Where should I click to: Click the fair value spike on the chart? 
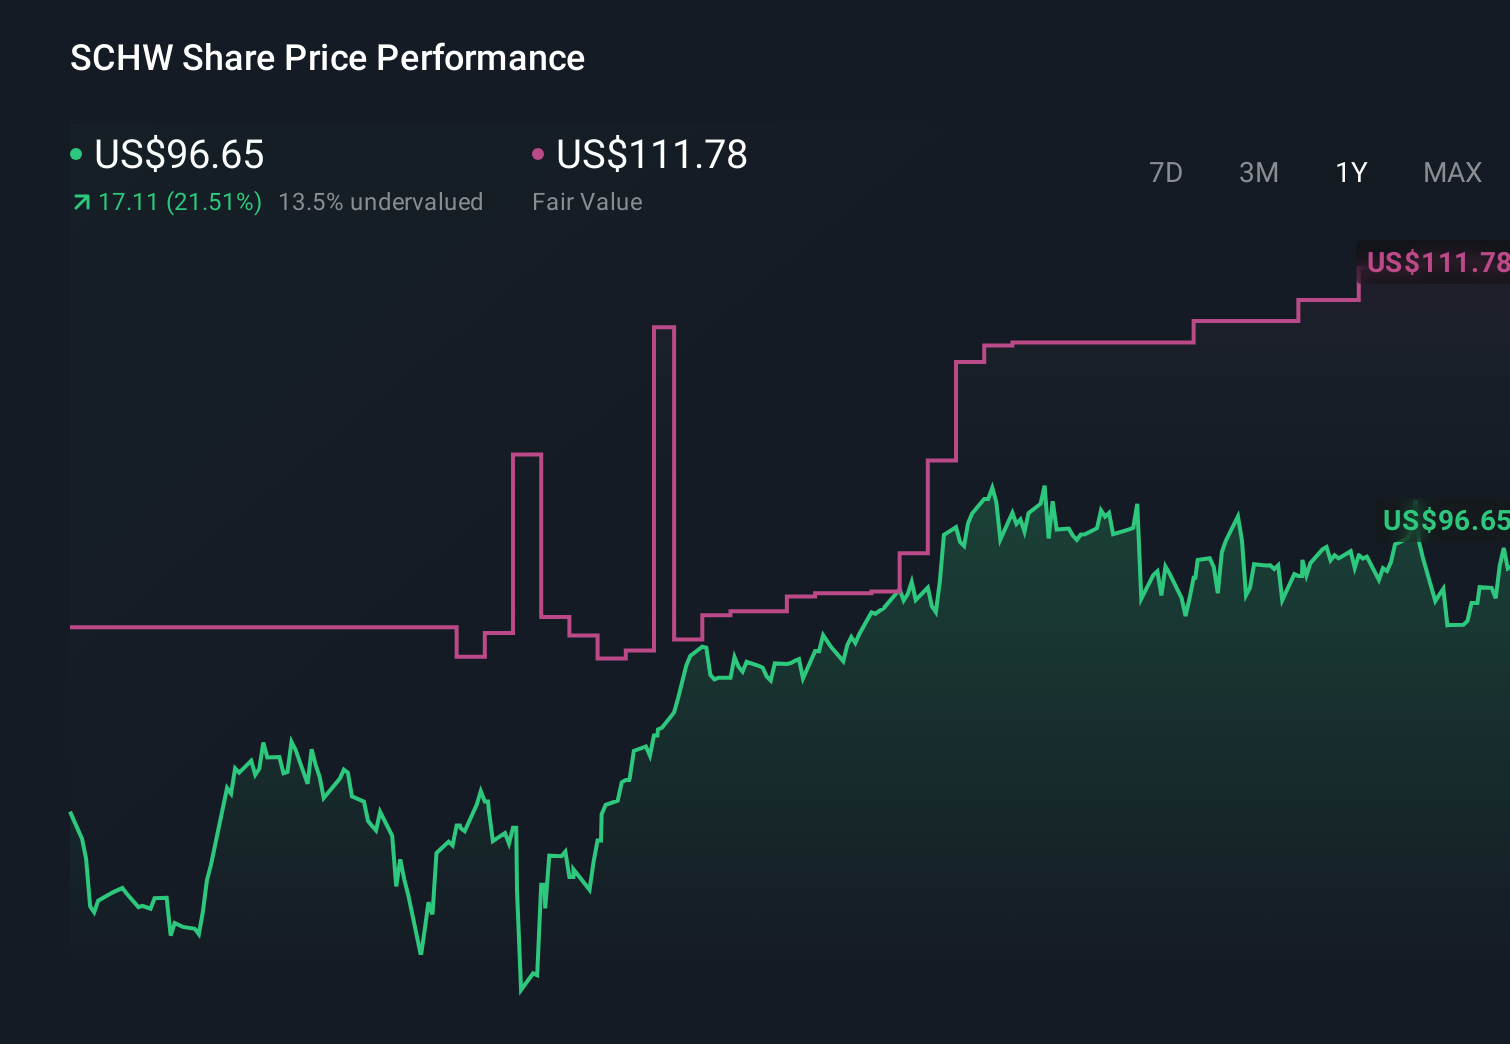coord(665,400)
